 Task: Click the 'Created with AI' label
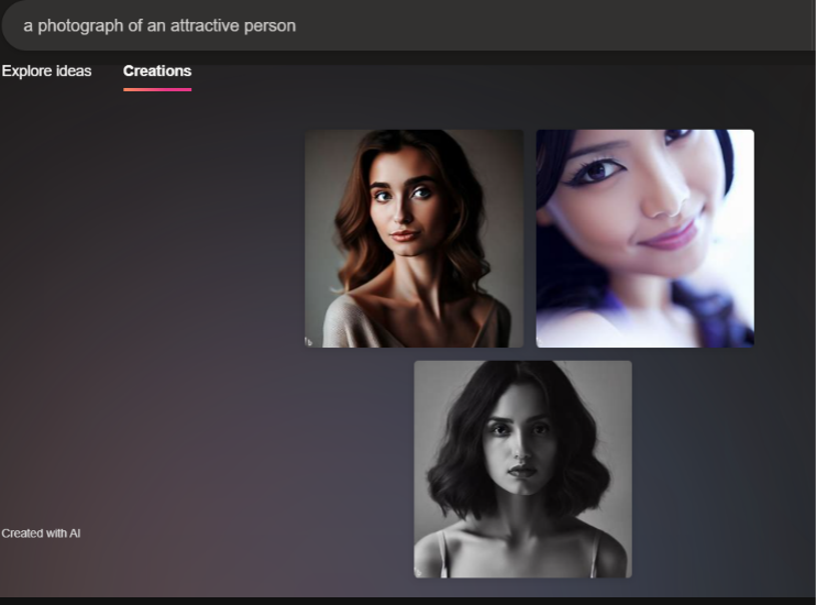pos(41,533)
